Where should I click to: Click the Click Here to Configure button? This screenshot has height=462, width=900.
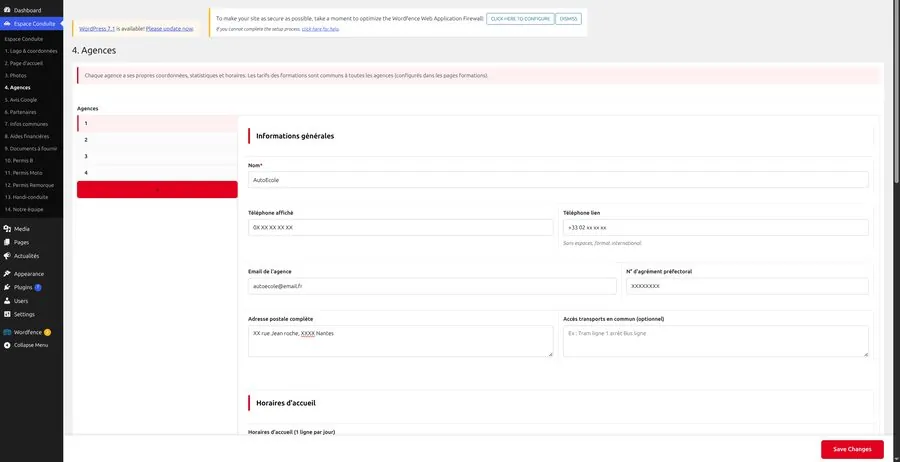pos(520,19)
